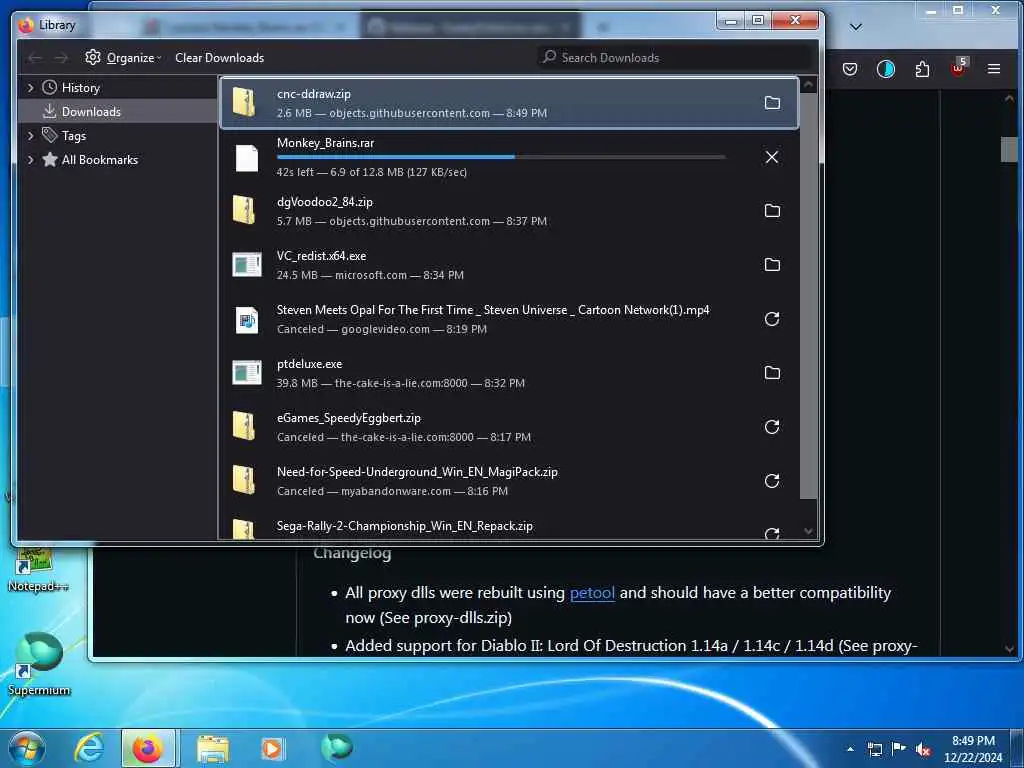Open the Organize menu
This screenshot has height=768, width=1024.
pos(123,57)
